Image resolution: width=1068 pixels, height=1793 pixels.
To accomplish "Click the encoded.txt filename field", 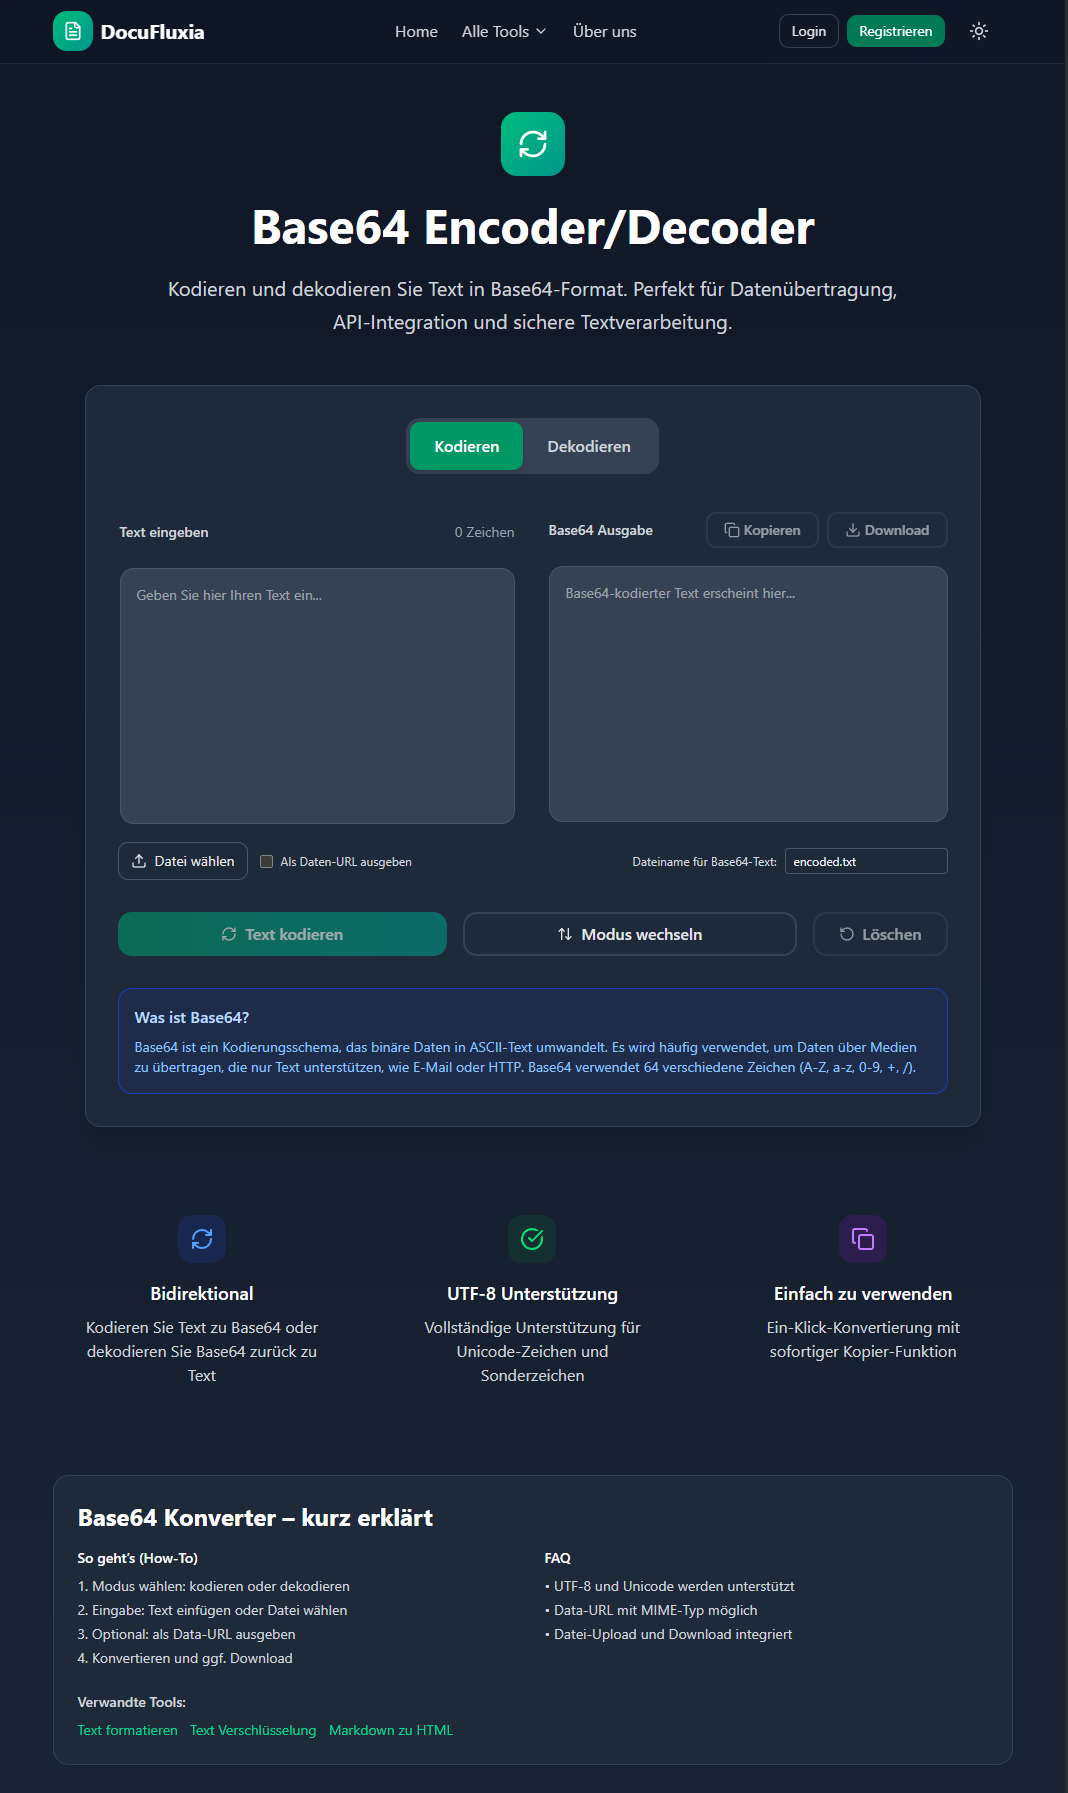I will (866, 861).
